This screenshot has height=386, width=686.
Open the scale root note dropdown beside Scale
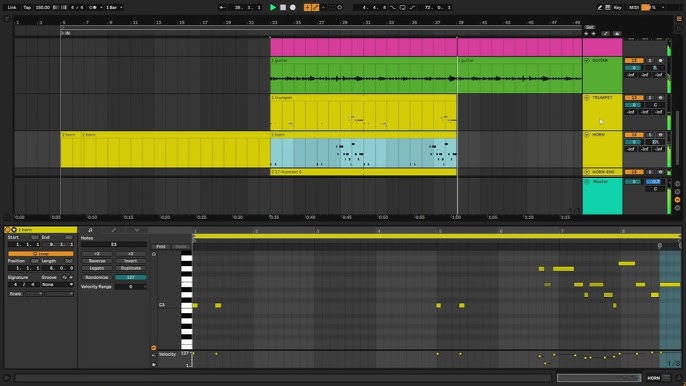[x=34, y=294]
